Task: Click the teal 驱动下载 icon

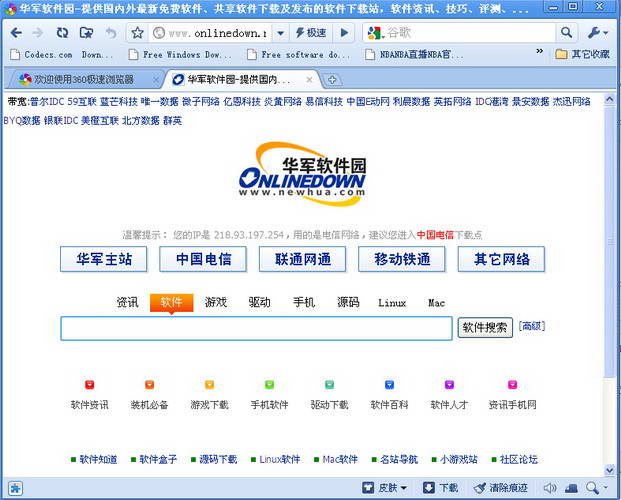Action: pos(329,385)
